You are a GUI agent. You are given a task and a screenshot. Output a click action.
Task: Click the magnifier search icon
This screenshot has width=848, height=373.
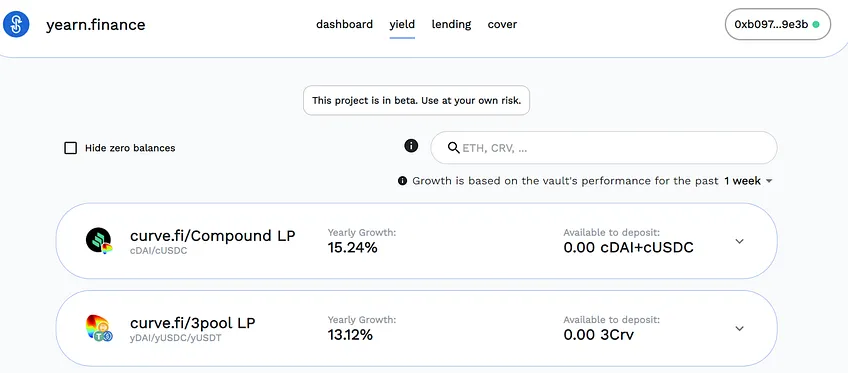tap(454, 148)
